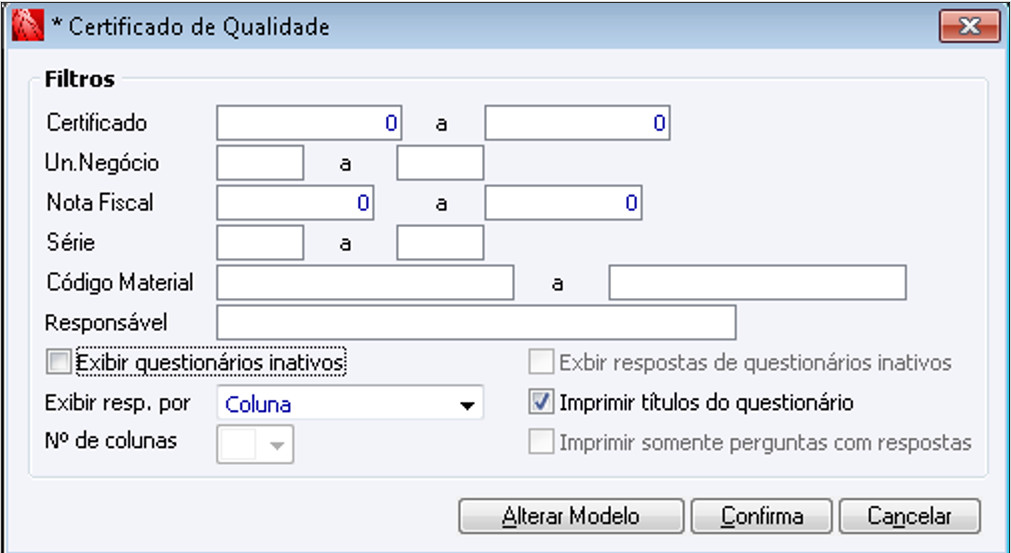The width and height of the screenshot is (1011, 553).
Task: Click the second Un.Negócio range field
Action: coord(440,163)
